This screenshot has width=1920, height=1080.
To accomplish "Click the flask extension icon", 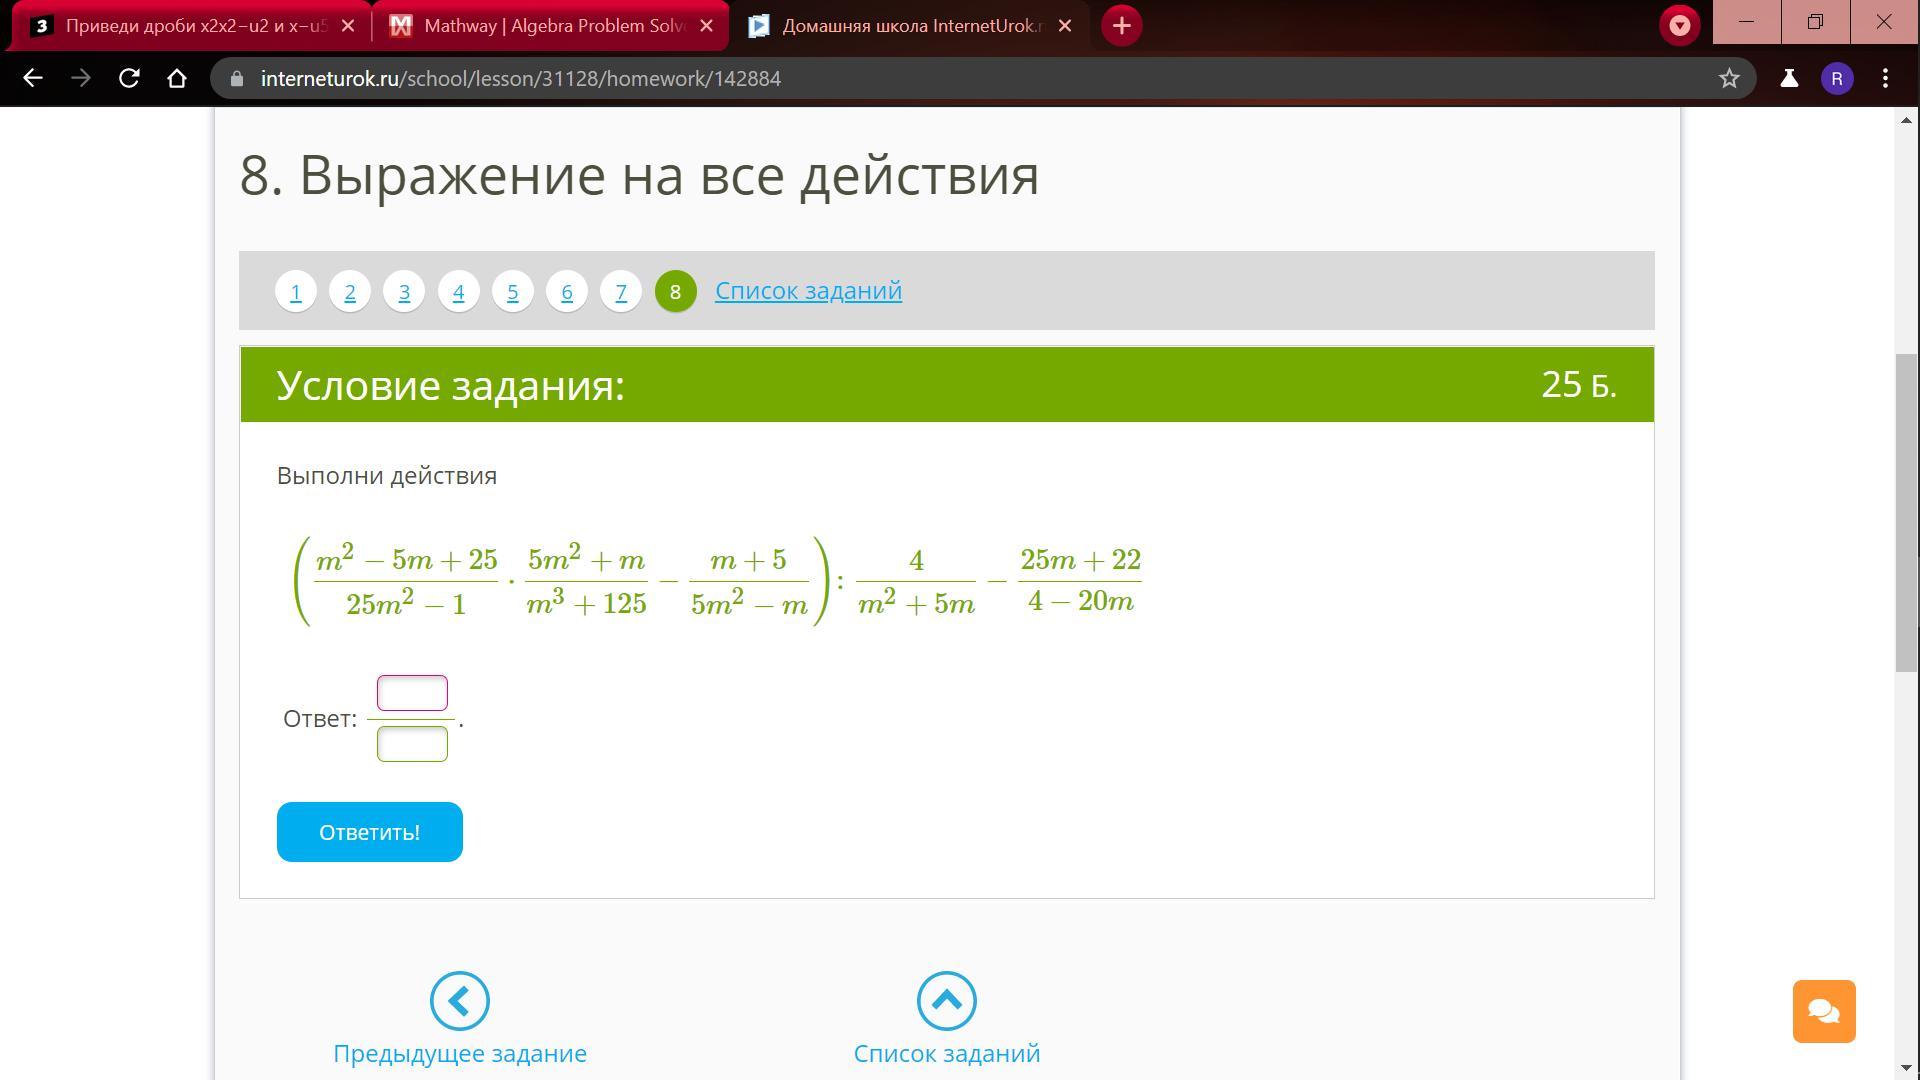I will tap(1789, 78).
